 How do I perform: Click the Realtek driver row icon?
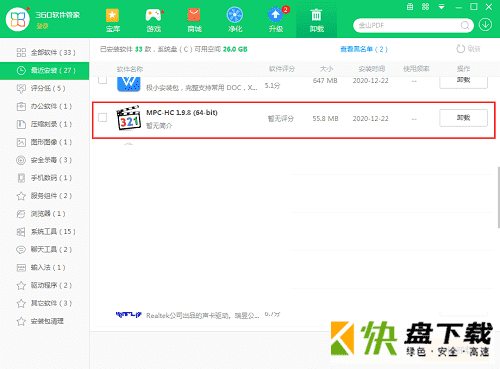pyautogui.click(x=129, y=314)
